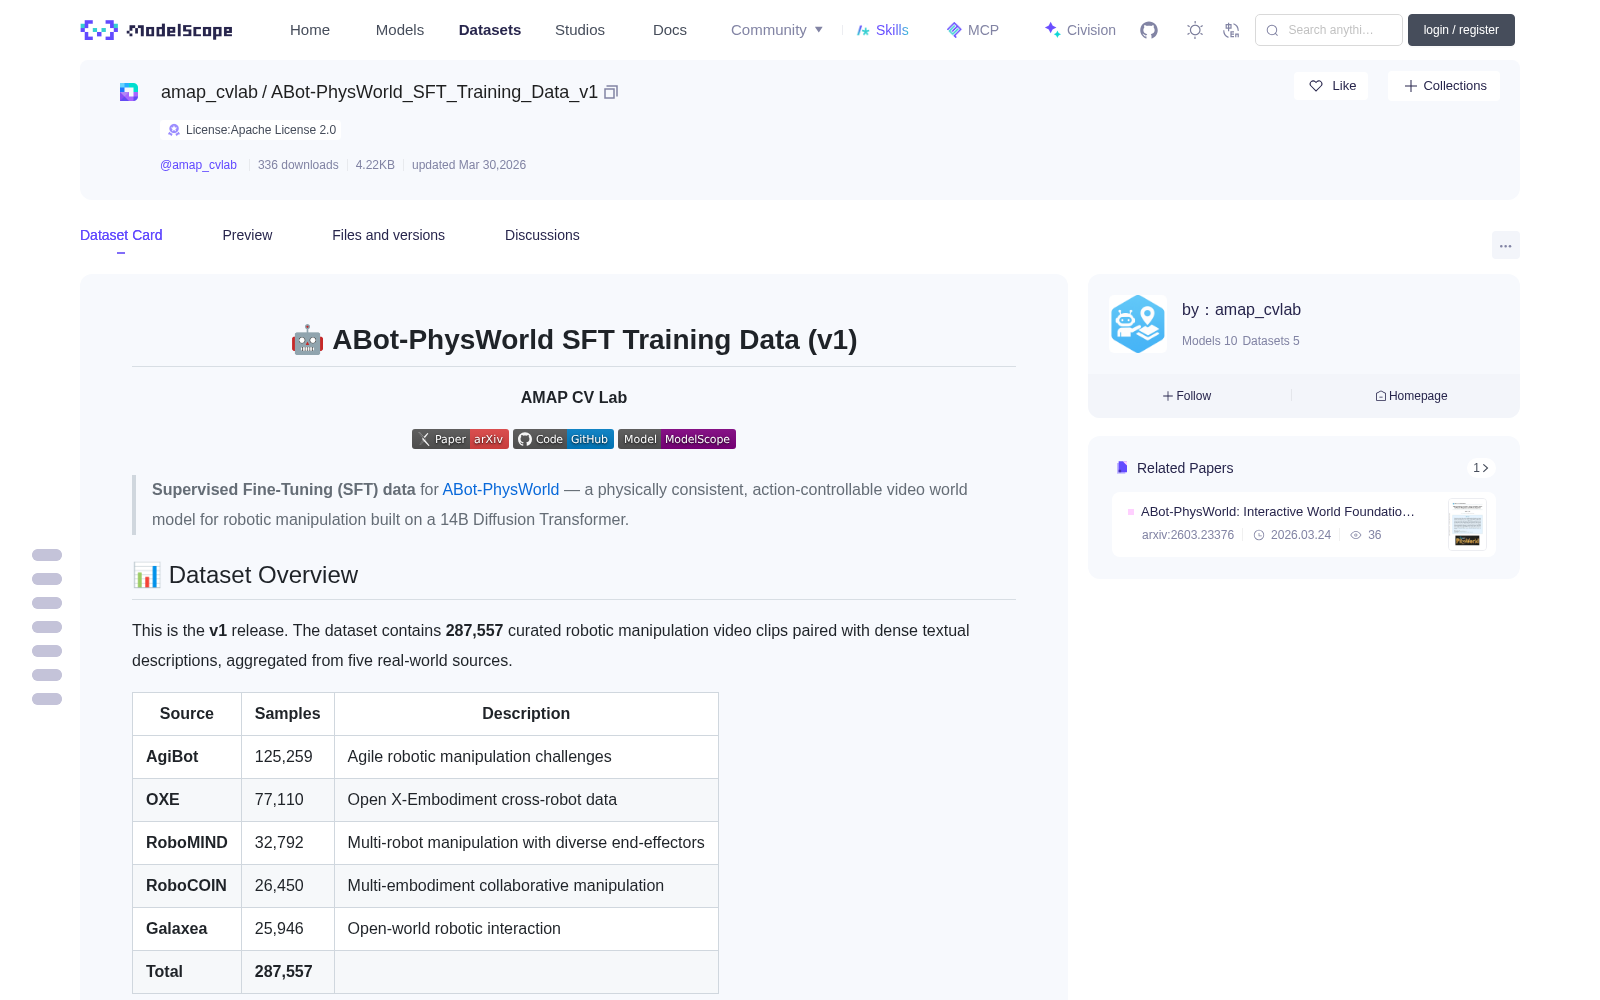The width and height of the screenshot is (1600, 1000).
Task: Open Docs navigation item
Action: point(670,30)
